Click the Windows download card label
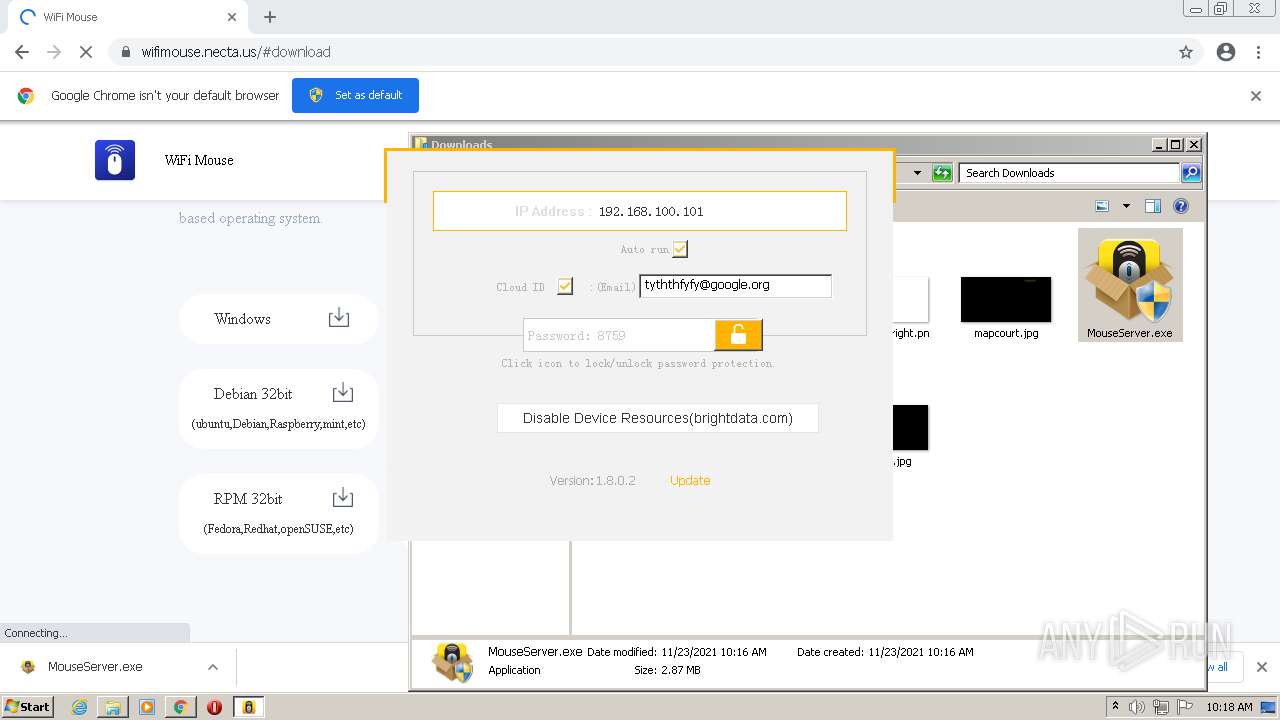The width and height of the screenshot is (1280, 720). [242, 319]
